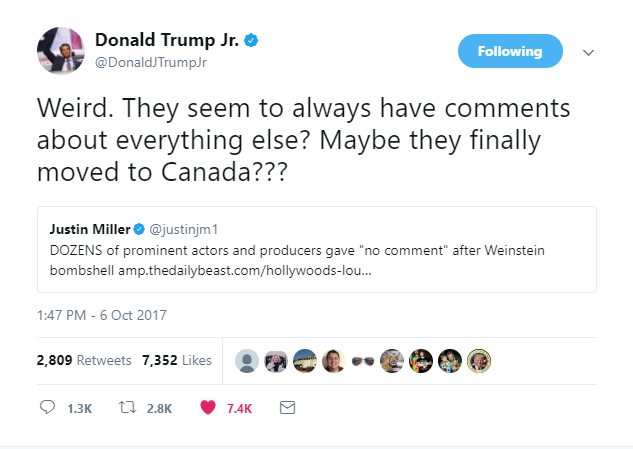633x449 pixels.
Task: Click the first liker avatar with gray silhouette
Action: point(246,361)
